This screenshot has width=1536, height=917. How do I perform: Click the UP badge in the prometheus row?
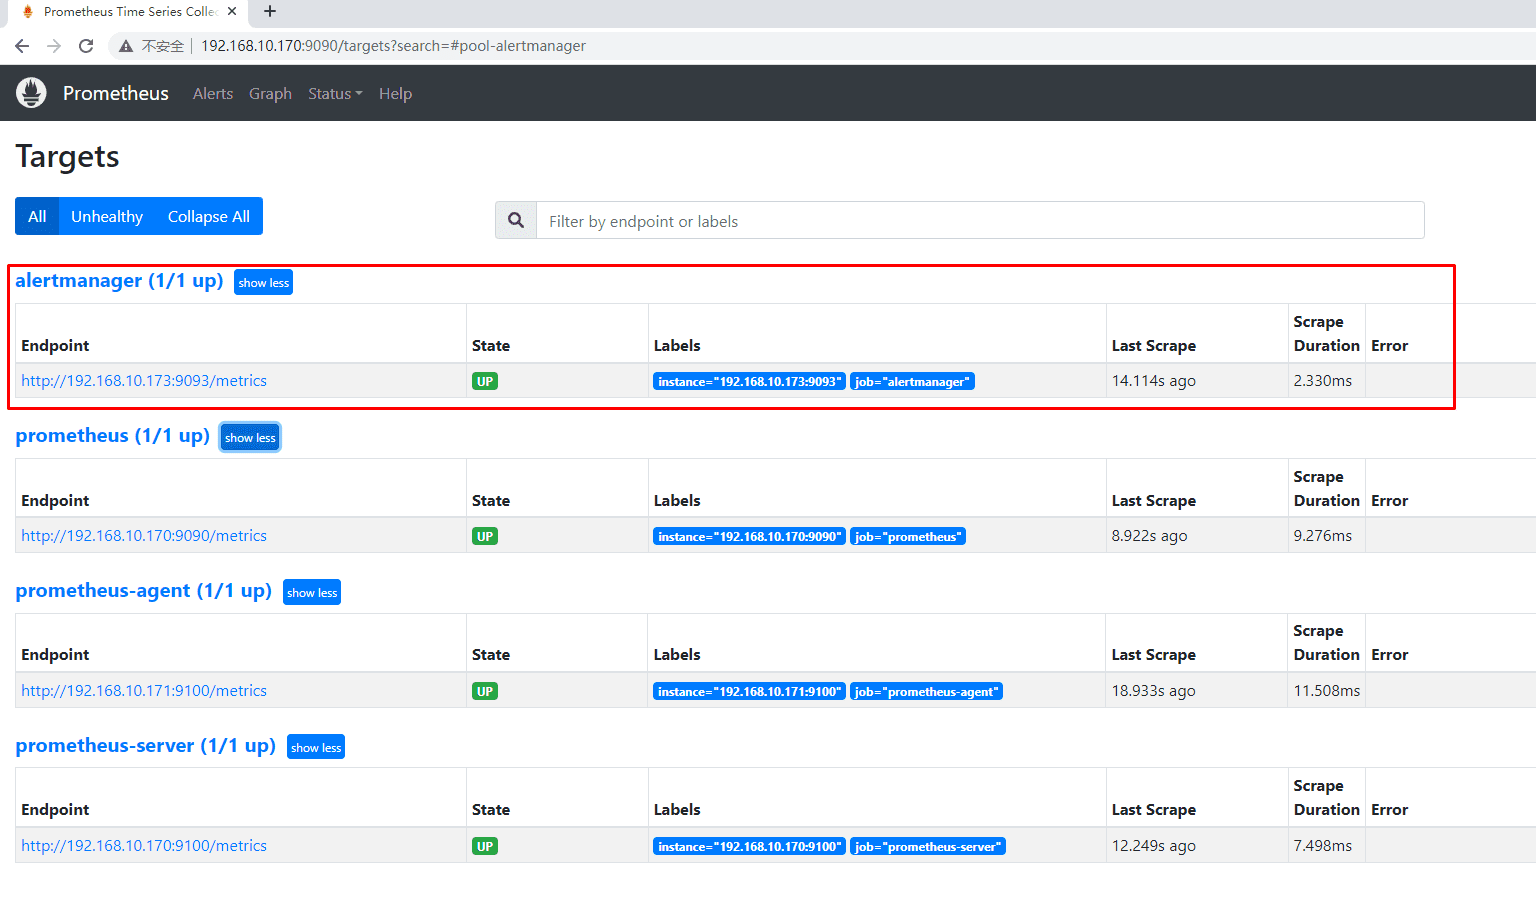tap(485, 536)
